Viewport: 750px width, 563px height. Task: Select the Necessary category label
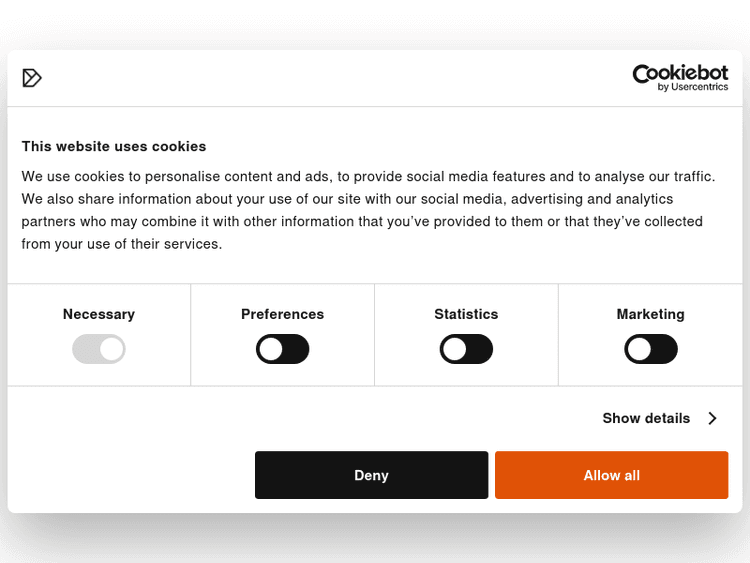click(99, 314)
